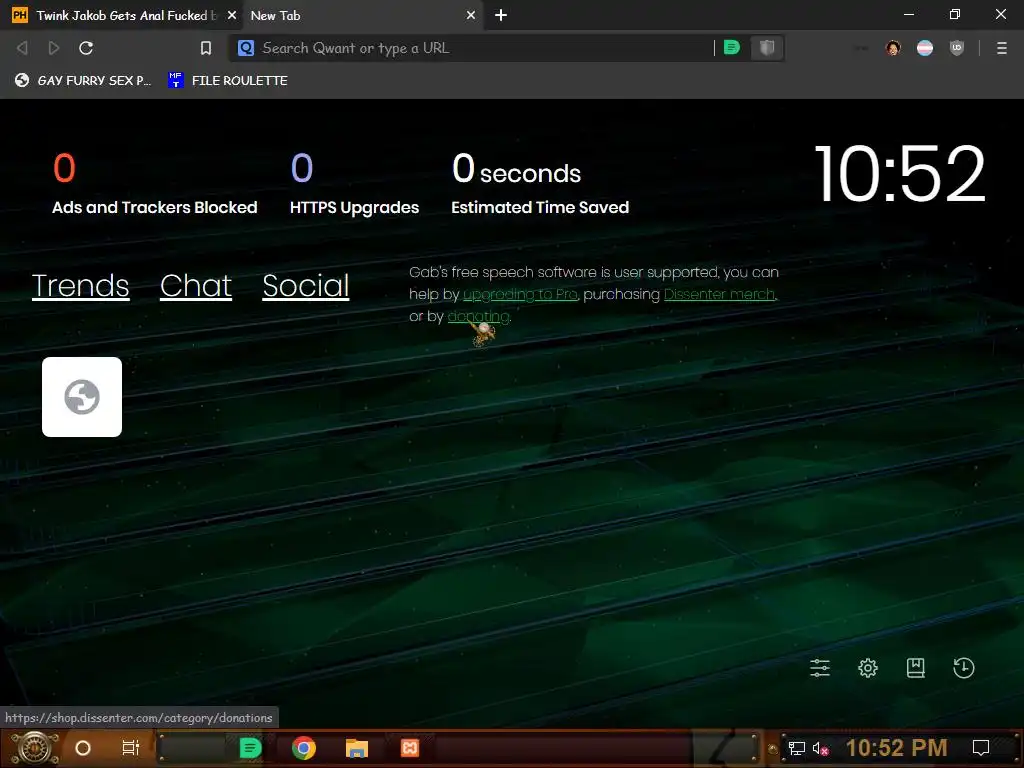Open the green Dissenter comments icon

click(x=732, y=48)
